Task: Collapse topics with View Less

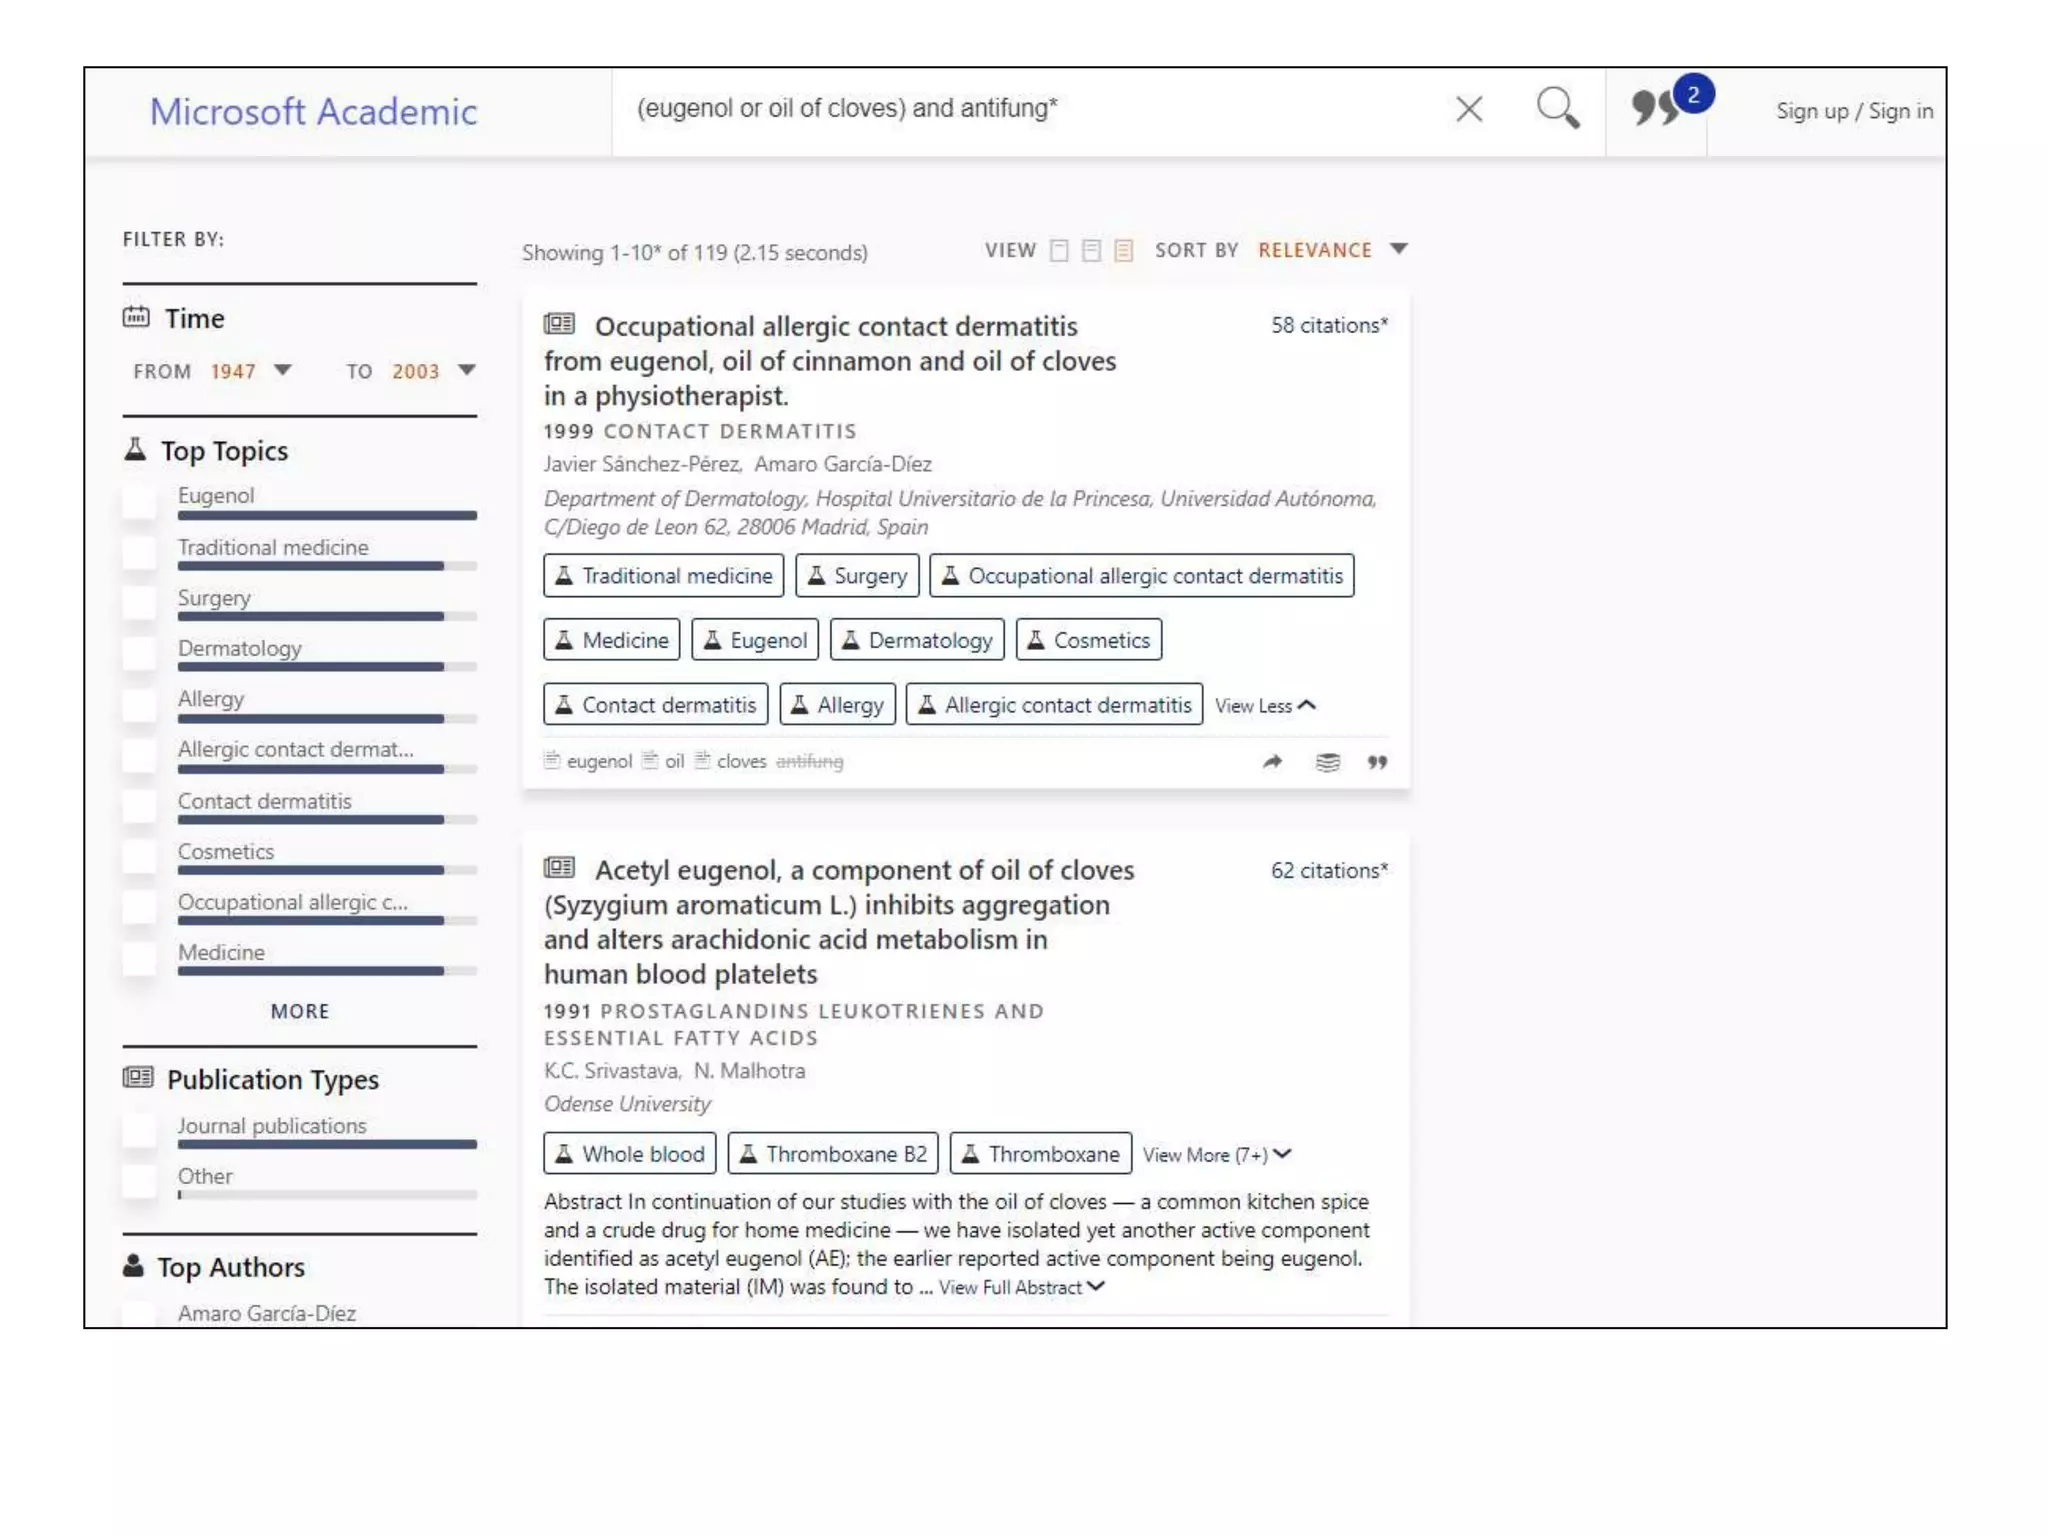Action: 1265,706
